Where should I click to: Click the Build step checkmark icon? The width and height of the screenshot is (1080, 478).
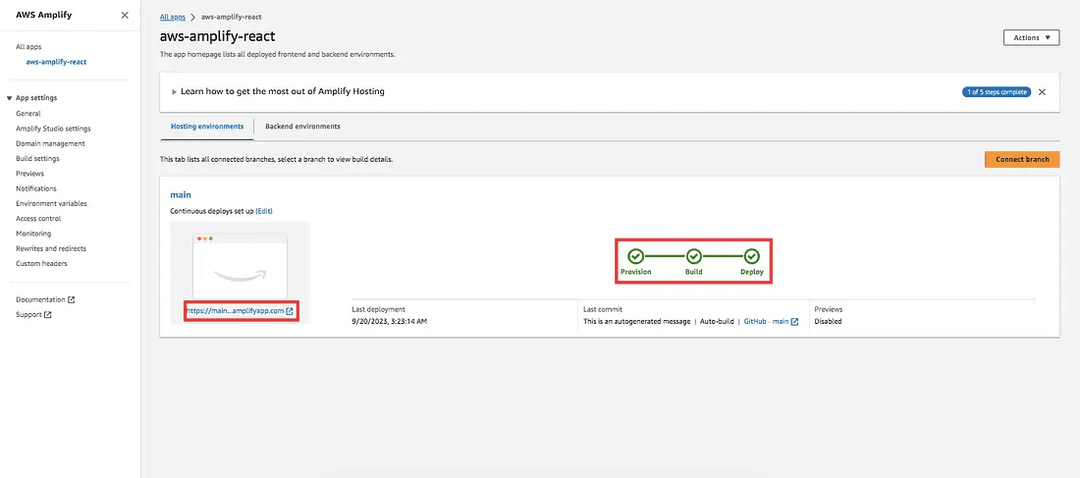point(694,257)
